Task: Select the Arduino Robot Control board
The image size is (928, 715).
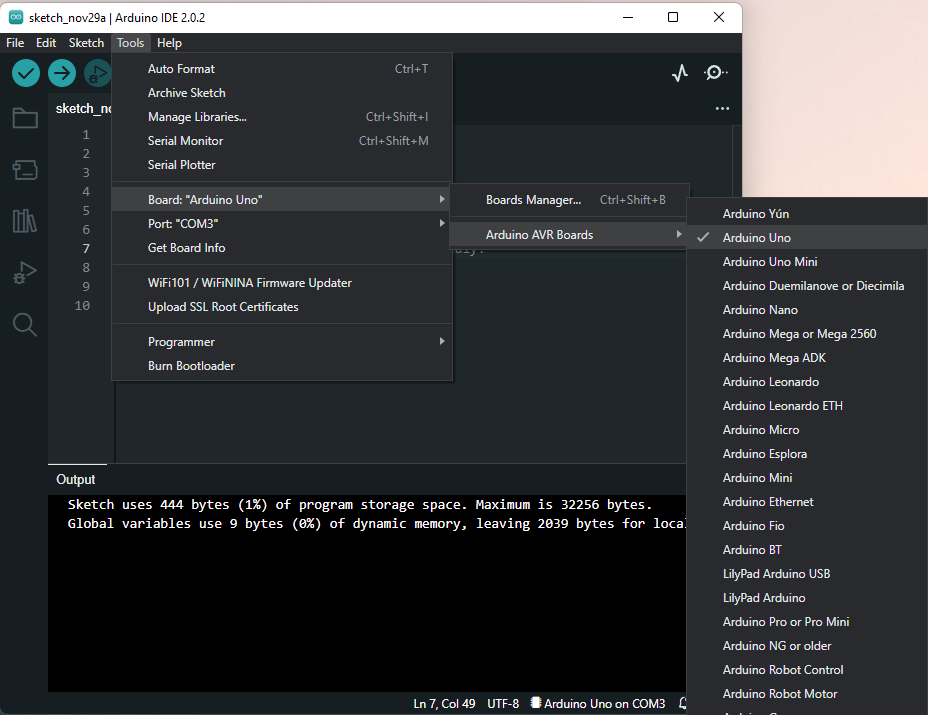Action: [807, 669]
